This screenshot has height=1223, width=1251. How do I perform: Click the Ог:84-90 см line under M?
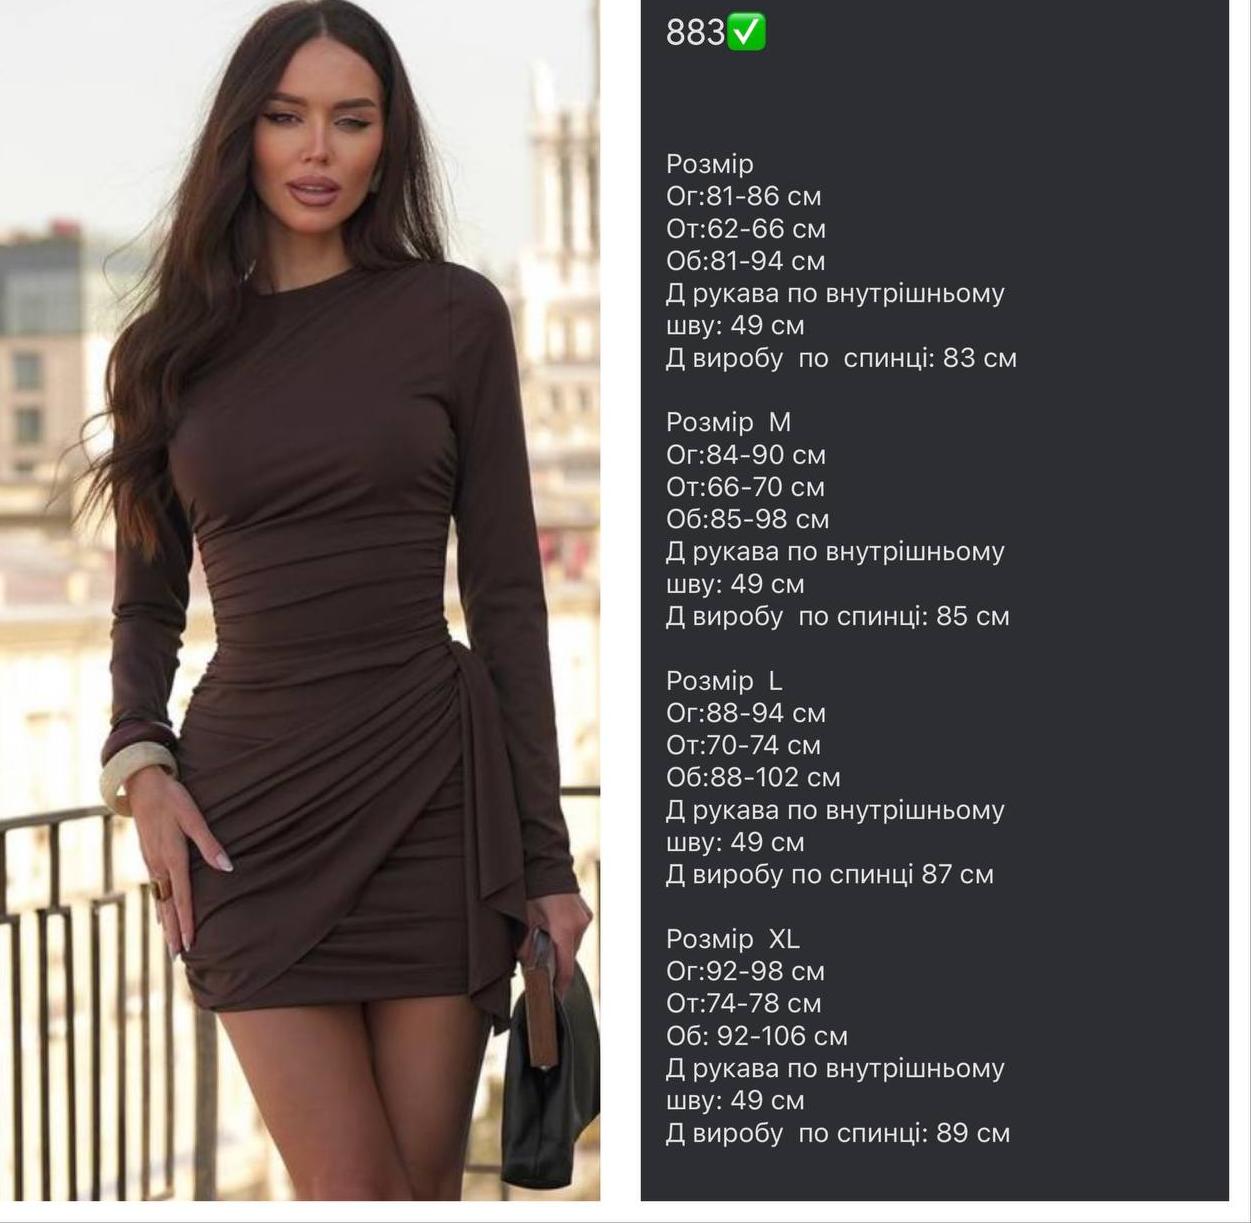pos(746,455)
